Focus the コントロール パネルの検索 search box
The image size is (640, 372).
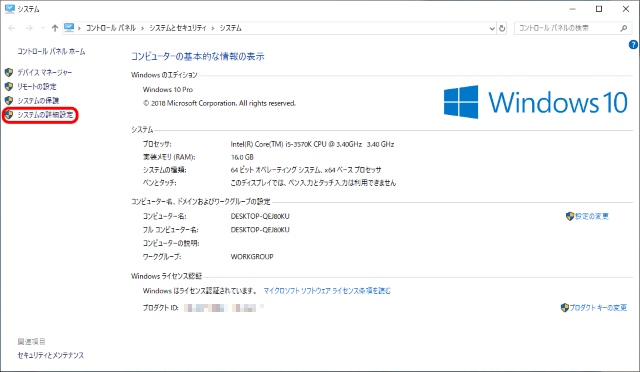tap(572, 28)
